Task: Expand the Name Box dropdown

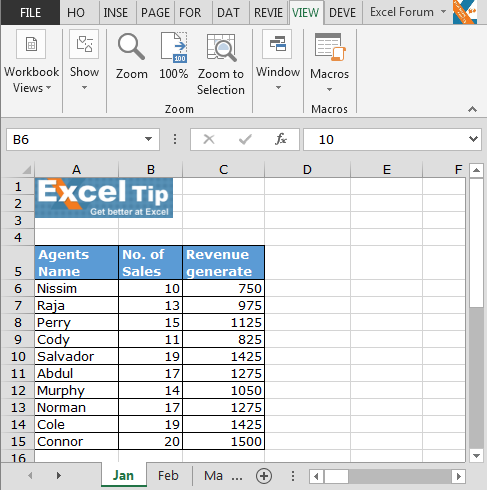Action: pyautogui.click(x=149, y=139)
